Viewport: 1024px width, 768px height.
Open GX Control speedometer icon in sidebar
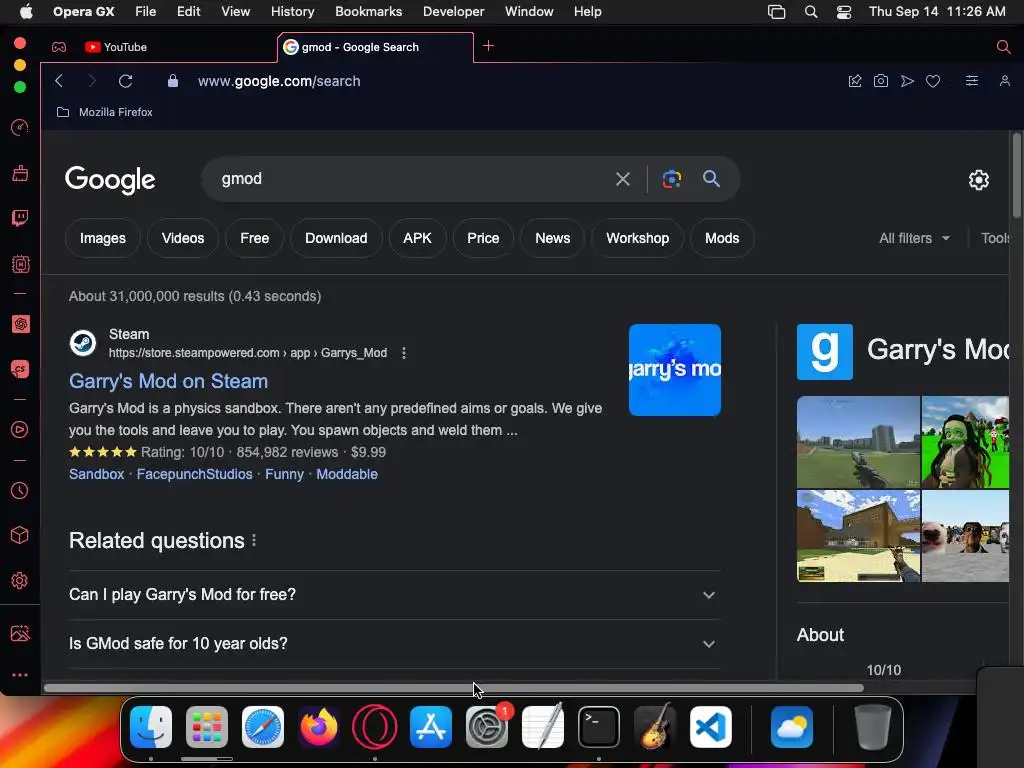coord(20,127)
